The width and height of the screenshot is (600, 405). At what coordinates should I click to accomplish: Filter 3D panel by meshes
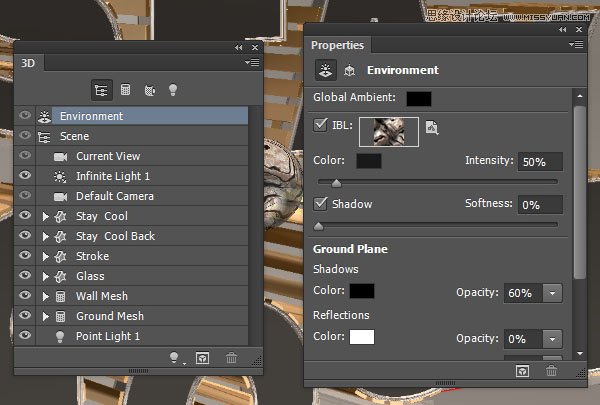(126, 89)
